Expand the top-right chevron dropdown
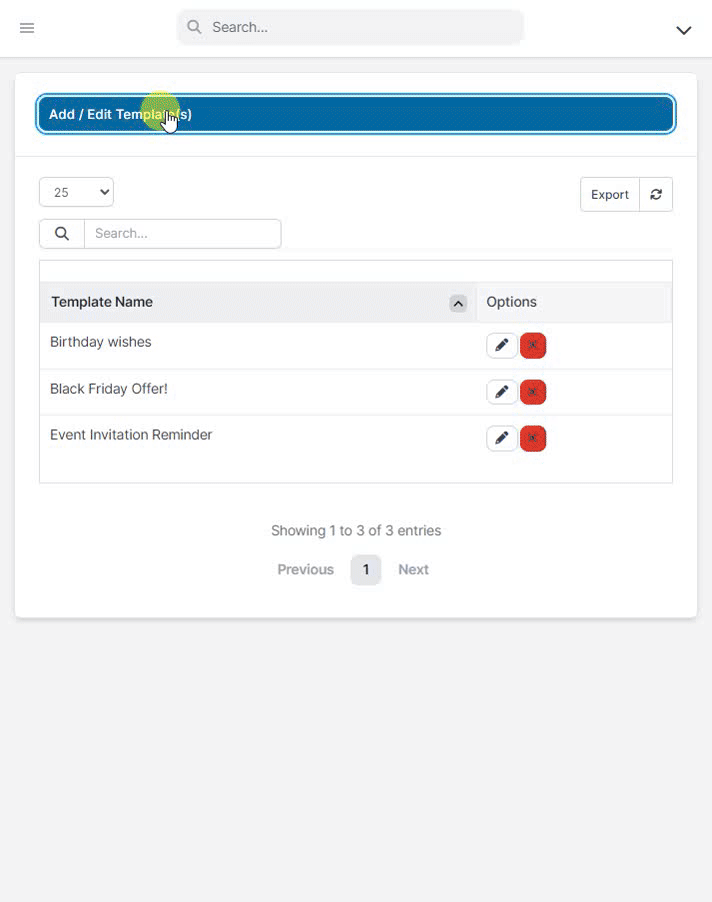 click(684, 30)
